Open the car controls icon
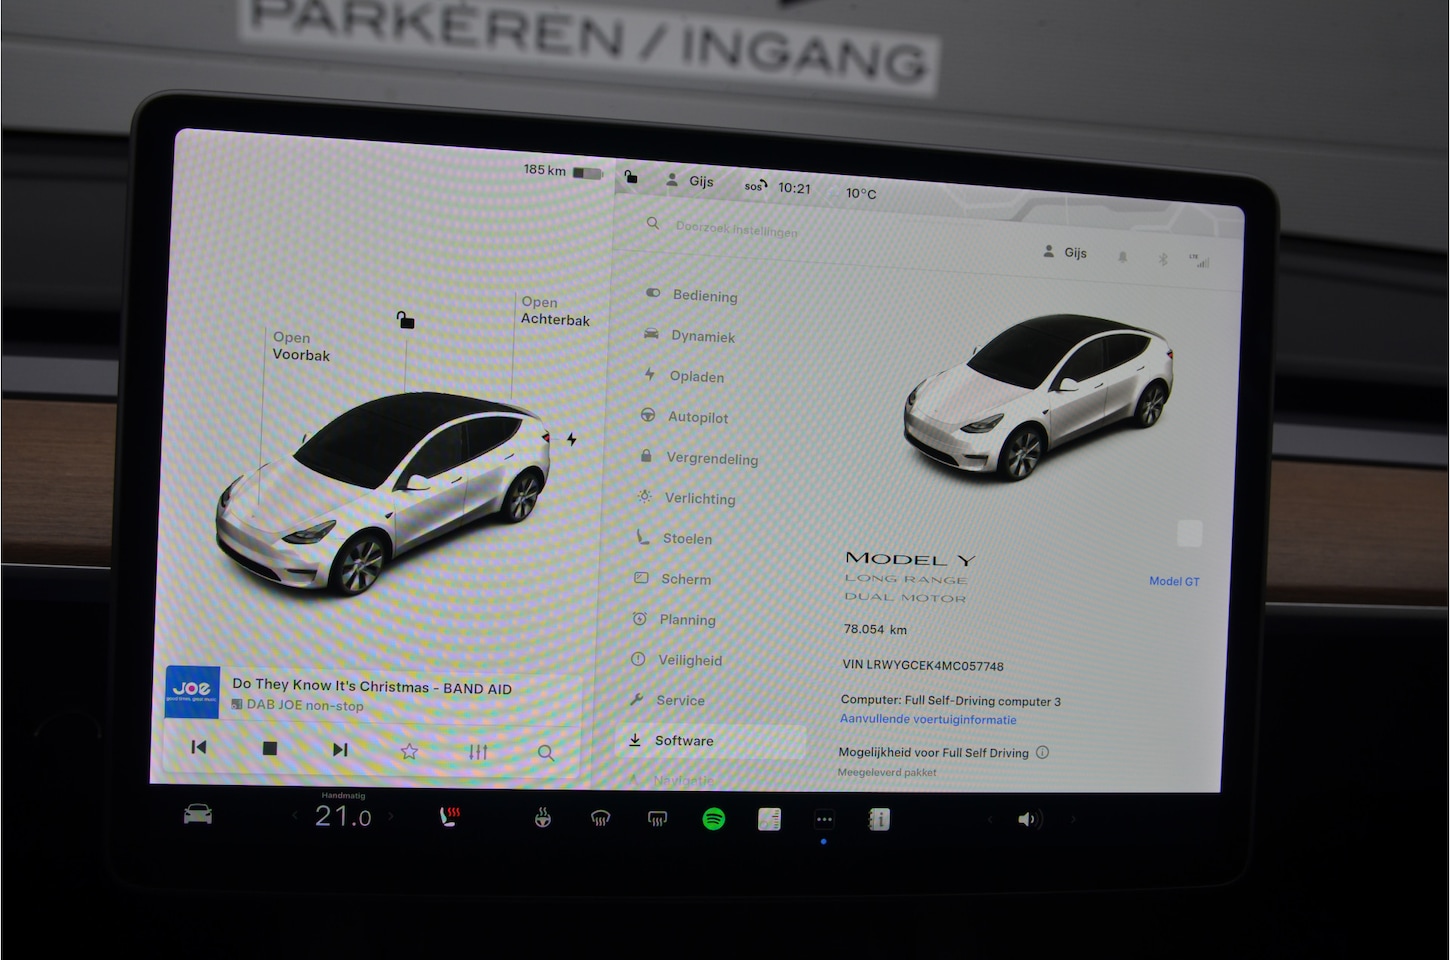Image resolution: width=1450 pixels, height=960 pixels. click(x=198, y=815)
